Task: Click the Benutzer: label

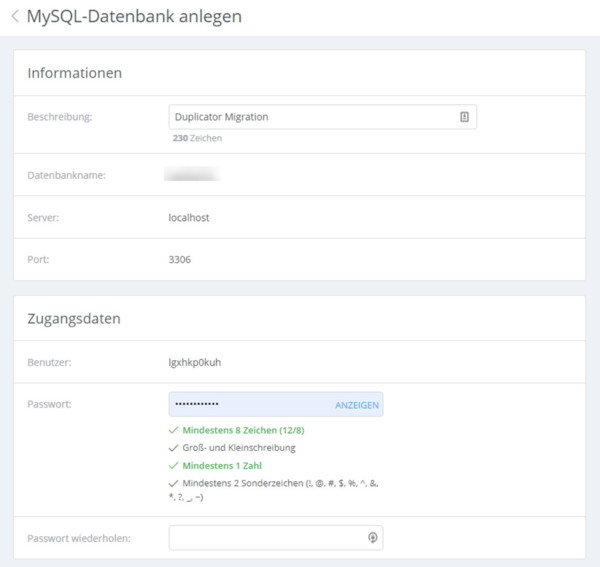Action: pos(49,362)
